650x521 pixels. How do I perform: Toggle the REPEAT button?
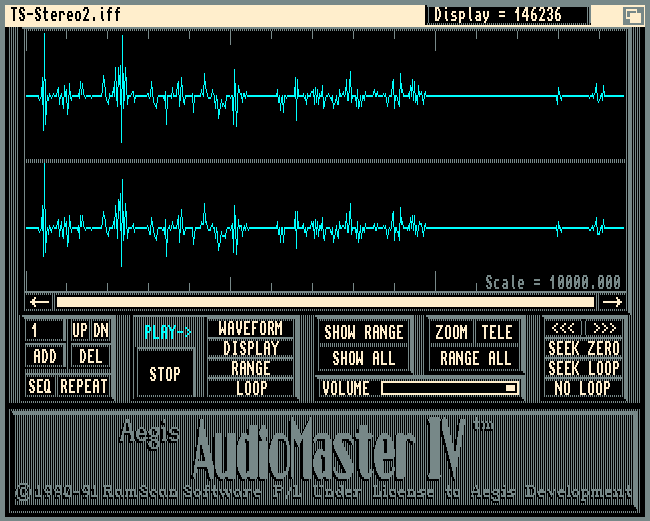(84, 386)
